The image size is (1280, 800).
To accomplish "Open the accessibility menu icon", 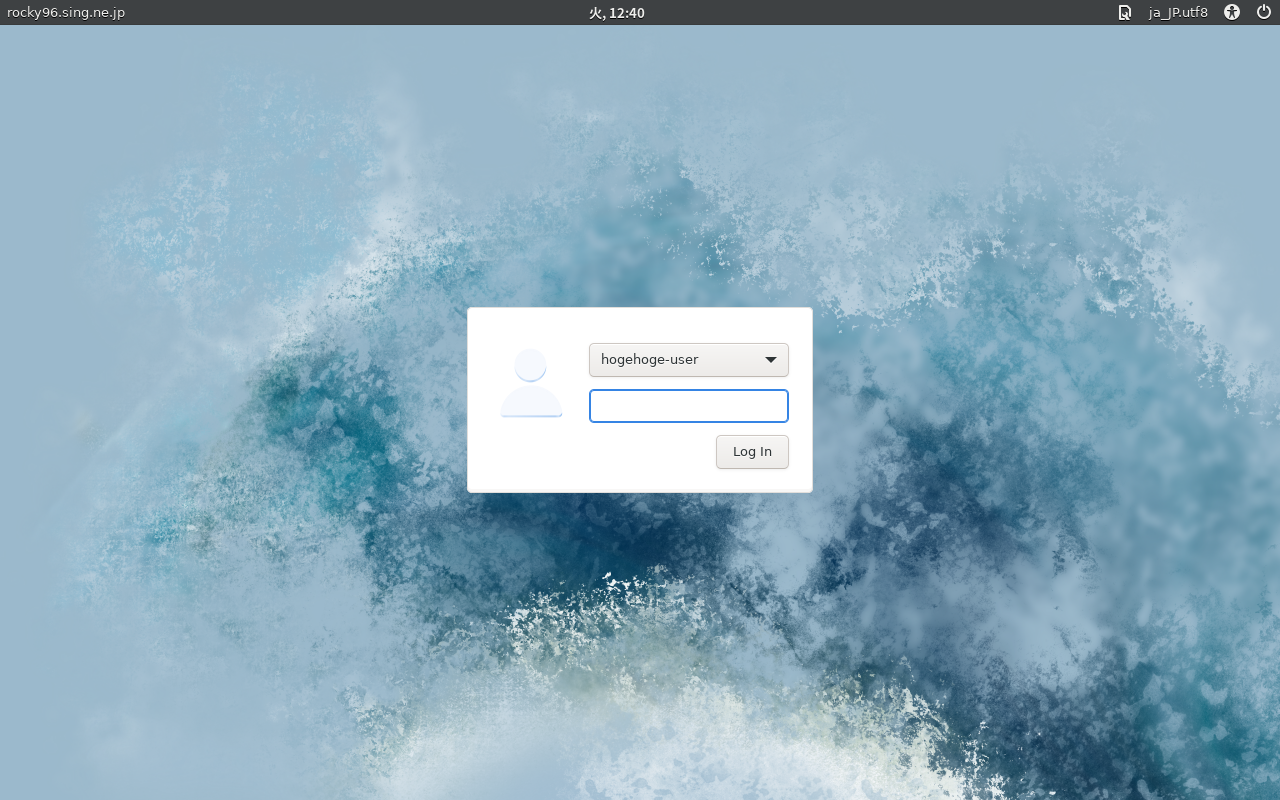I will (x=1232, y=13).
